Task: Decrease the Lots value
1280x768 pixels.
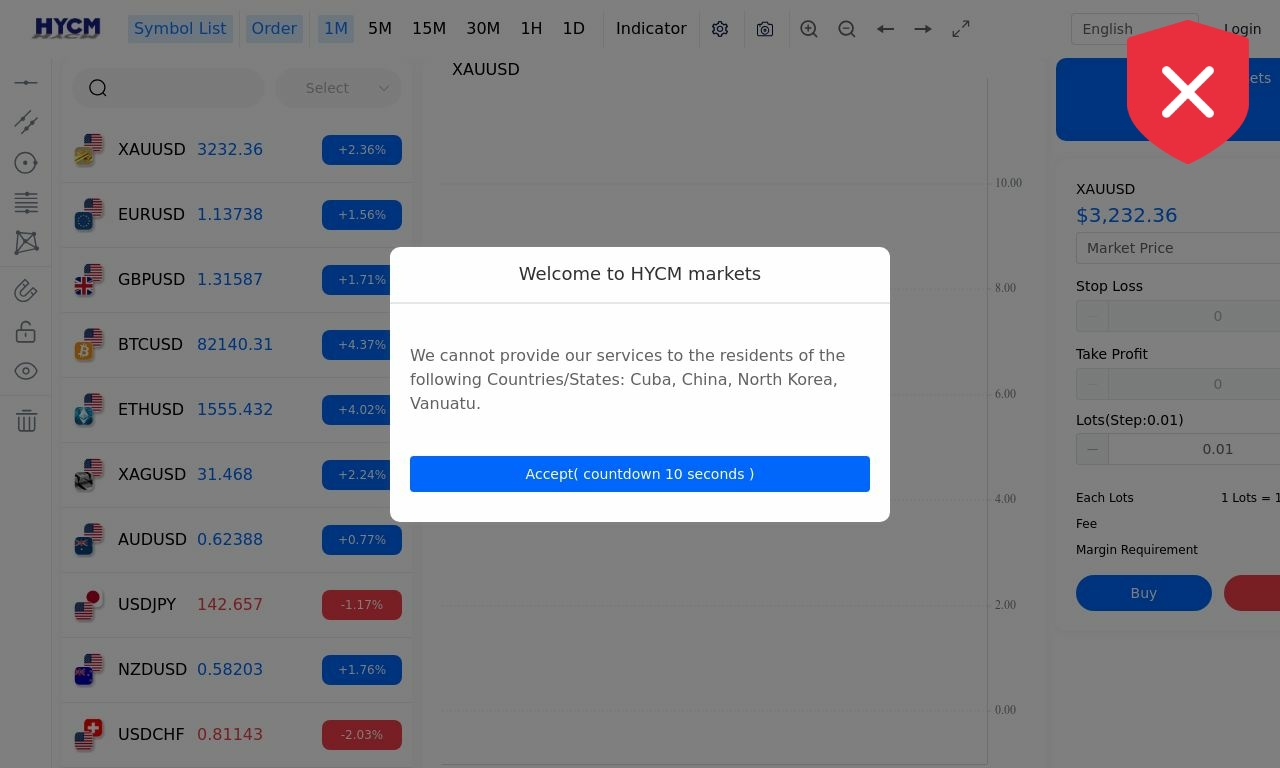Action: pyautogui.click(x=1092, y=449)
